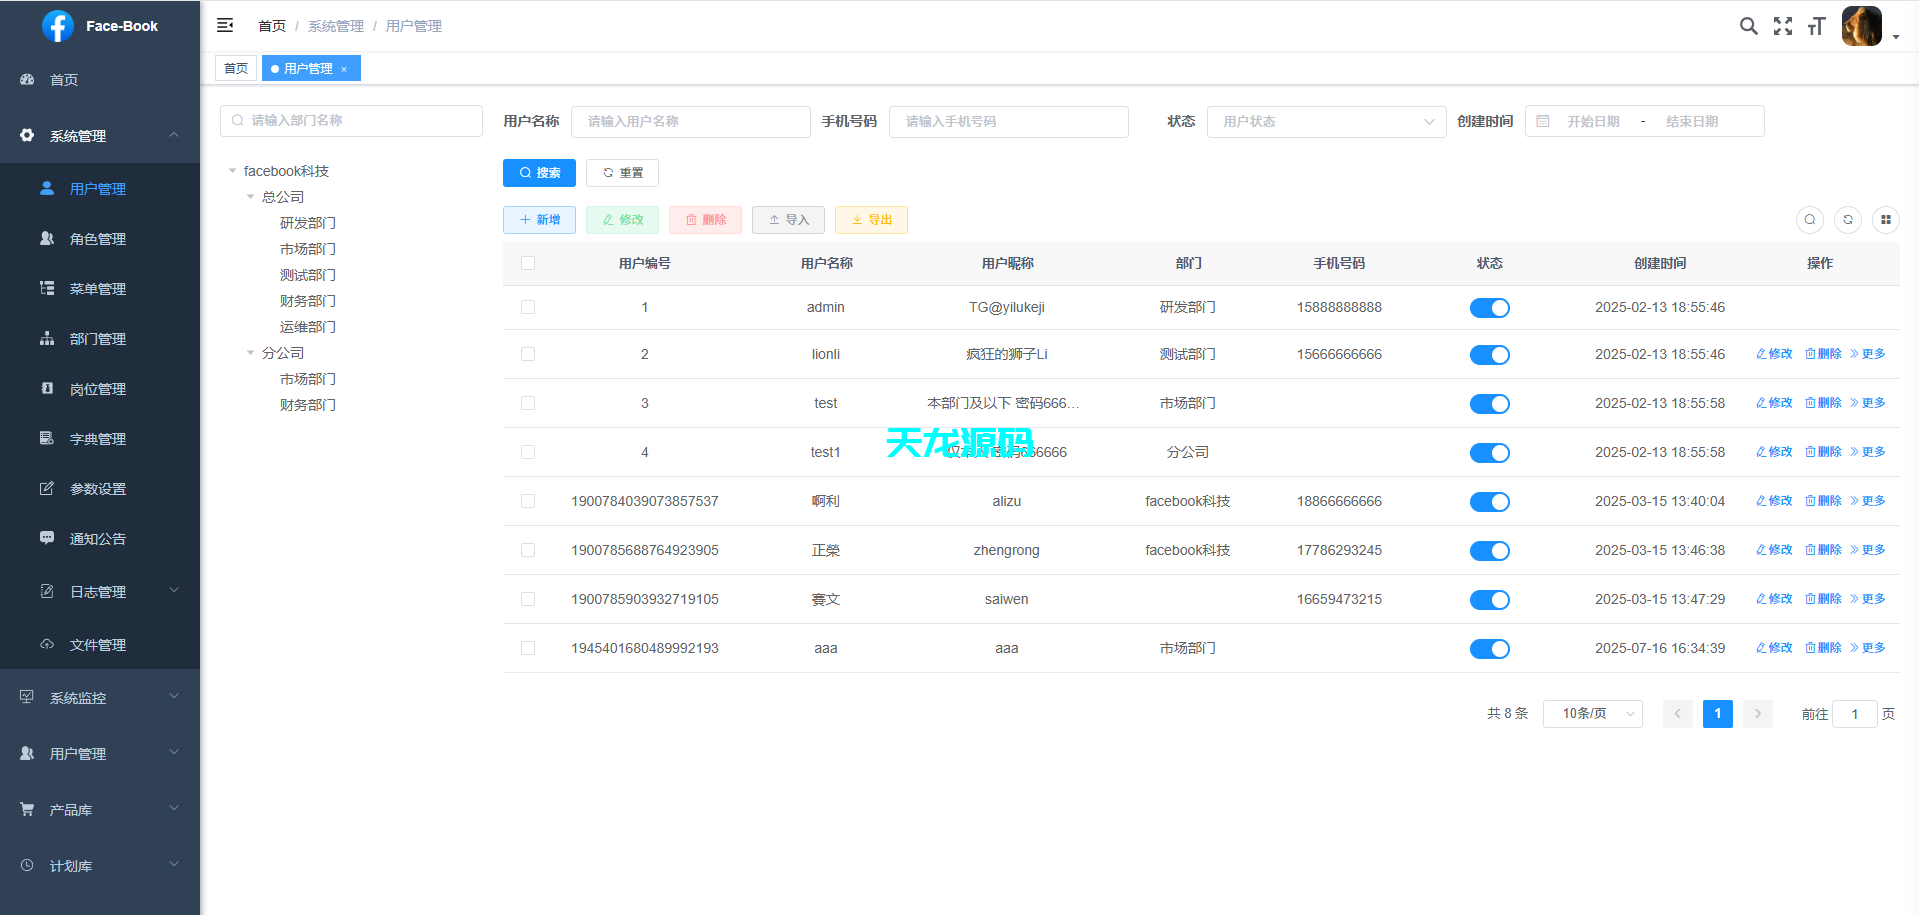1919x915 pixels.
Task: Click the 新增 button to add a user
Action: pos(539,220)
